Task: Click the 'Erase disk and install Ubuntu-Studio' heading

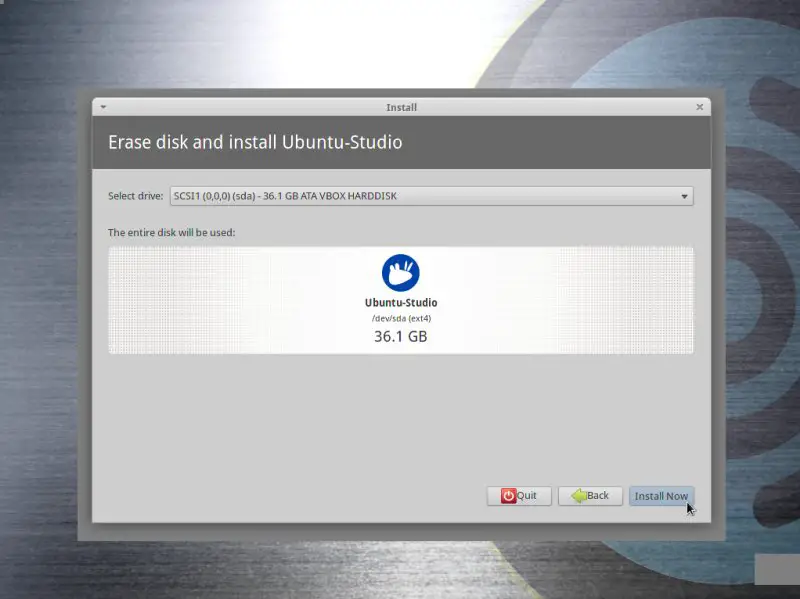Action: [255, 142]
